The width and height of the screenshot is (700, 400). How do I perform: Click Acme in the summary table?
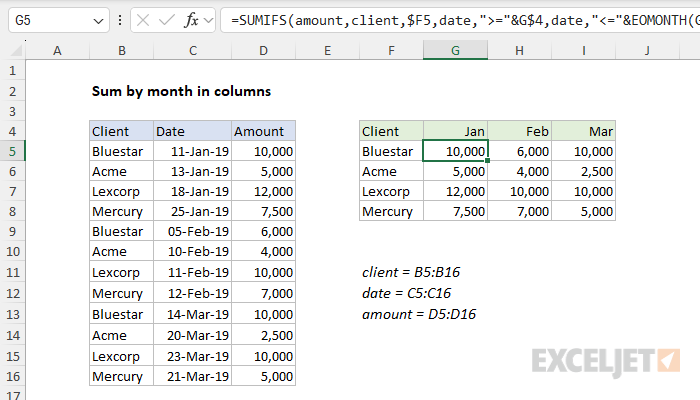tap(391, 171)
